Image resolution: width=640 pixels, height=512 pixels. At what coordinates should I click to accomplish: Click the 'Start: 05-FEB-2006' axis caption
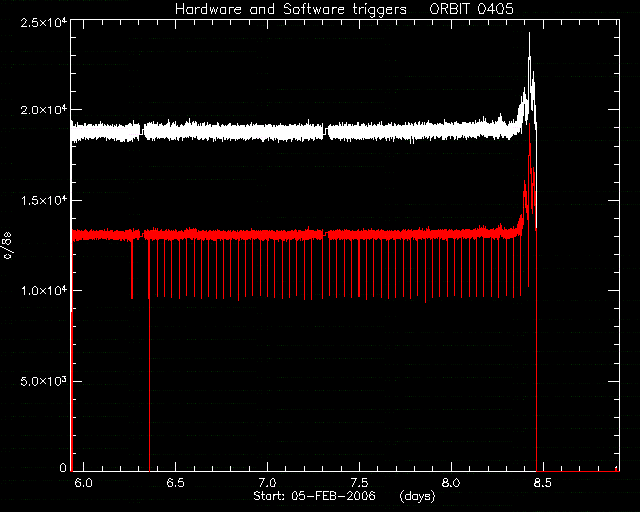pos(314,496)
